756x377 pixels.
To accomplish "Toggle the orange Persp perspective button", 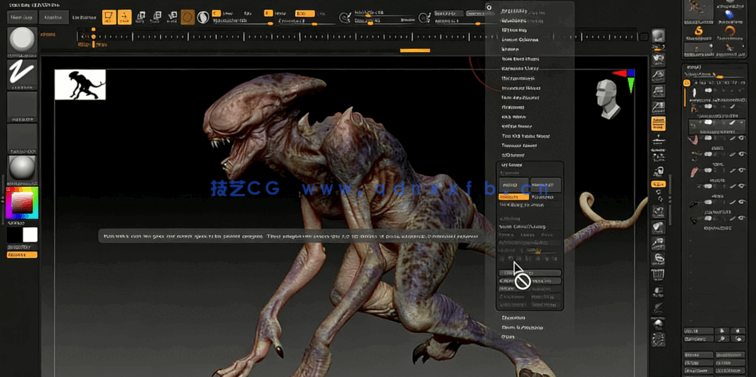I will click(x=658, y=123).
